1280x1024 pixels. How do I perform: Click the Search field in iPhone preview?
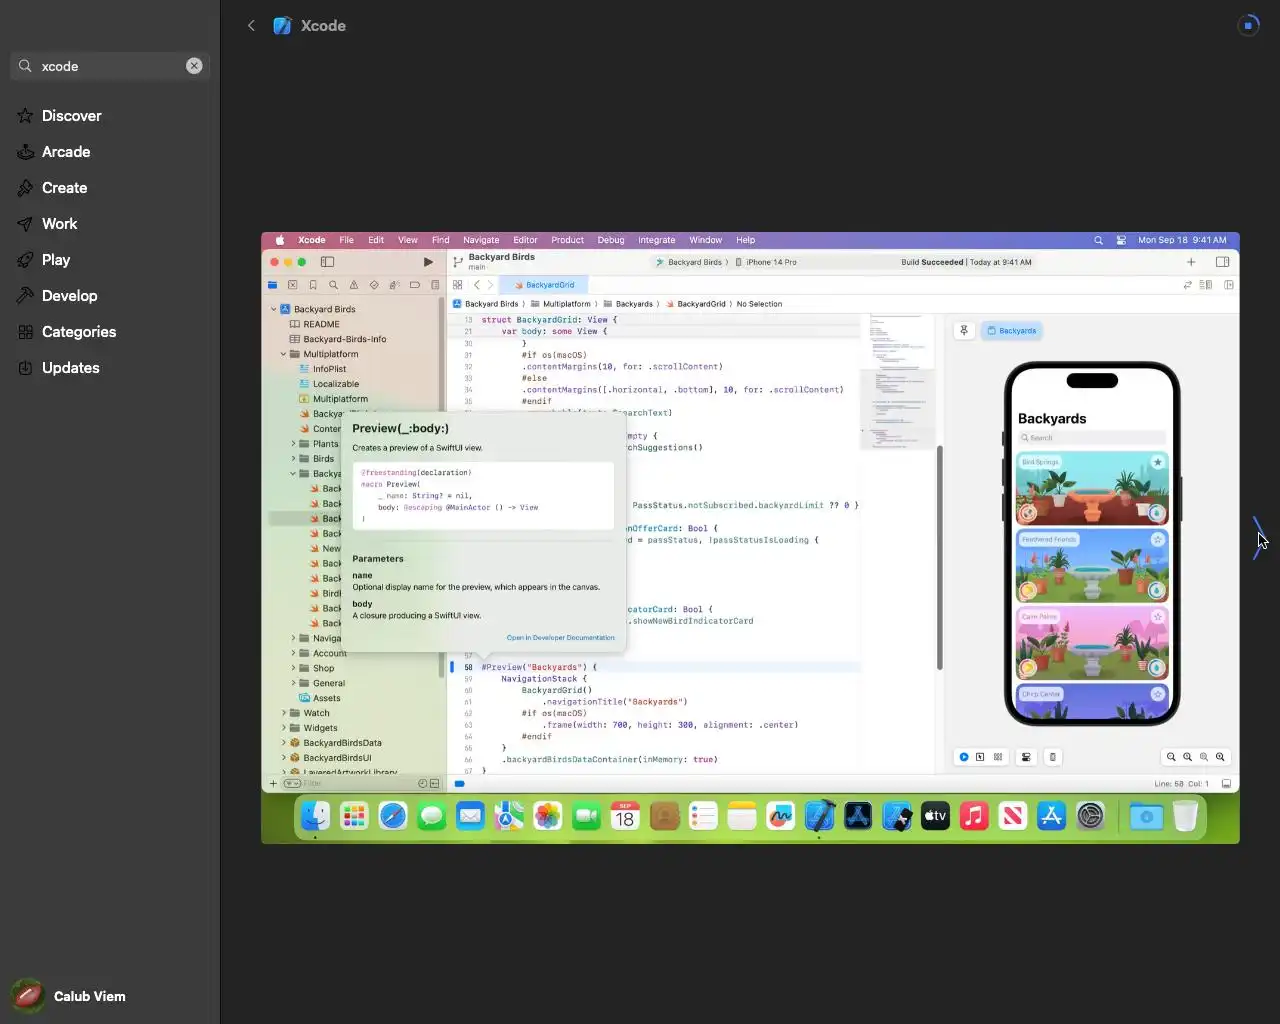[1092, 438]
